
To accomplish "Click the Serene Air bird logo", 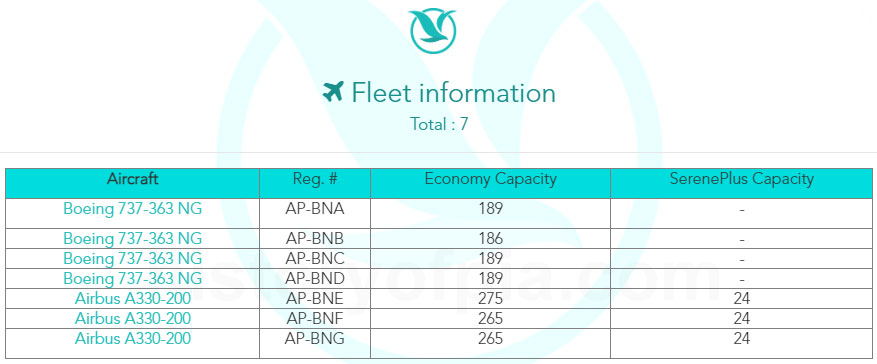I will [432, 31].
